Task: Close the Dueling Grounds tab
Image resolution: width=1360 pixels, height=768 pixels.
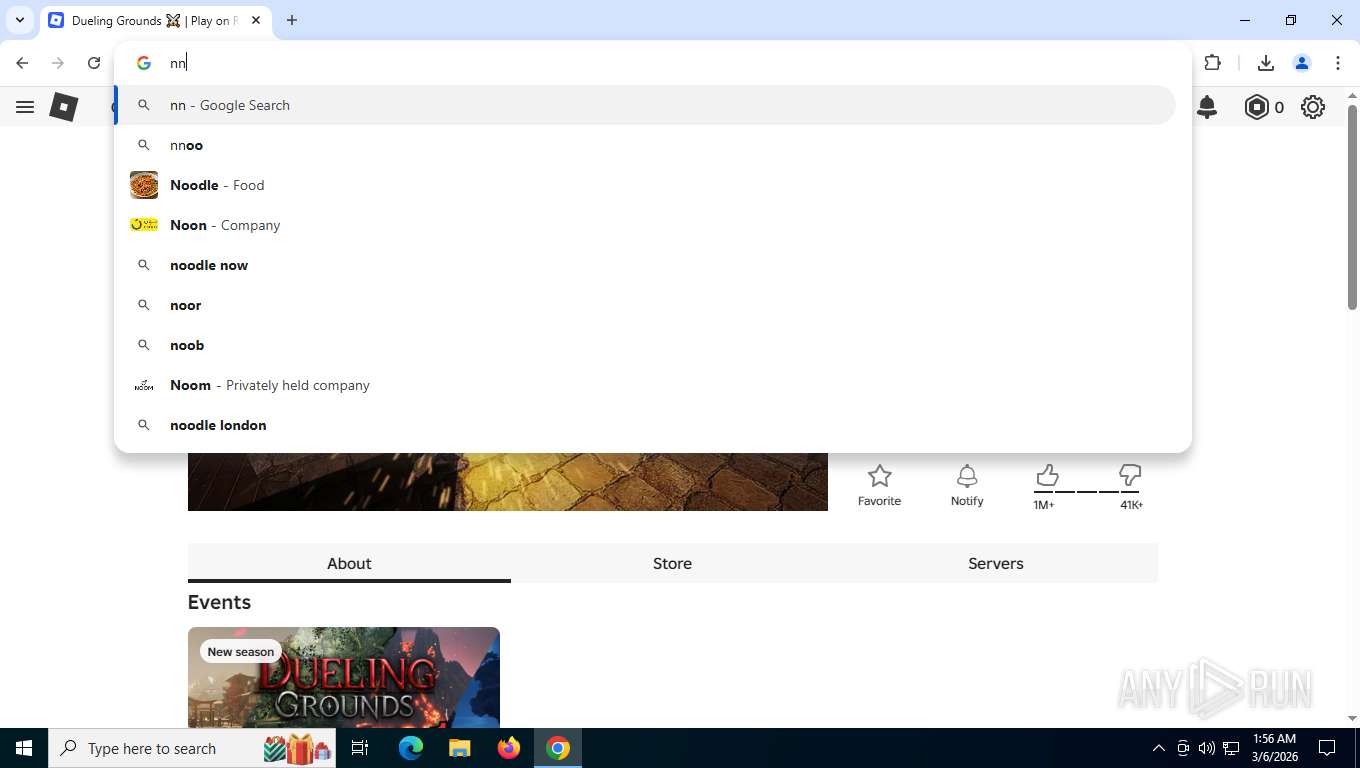Action: [x=256, y=20]
